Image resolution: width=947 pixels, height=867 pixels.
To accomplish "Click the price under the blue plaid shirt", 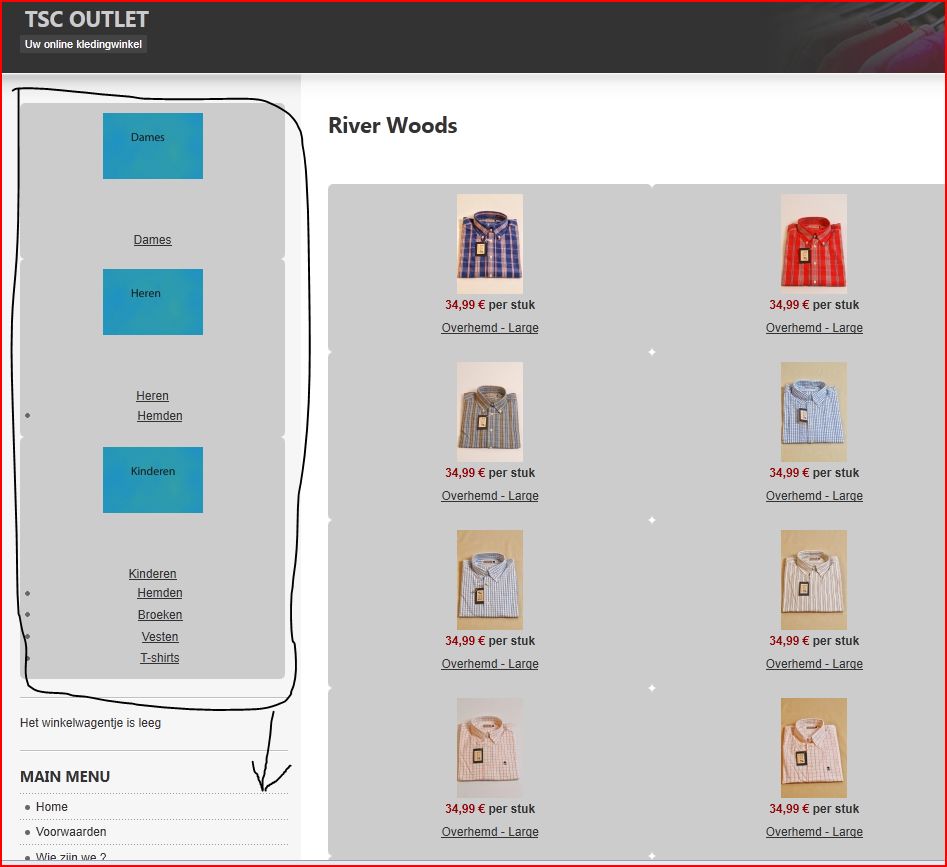I will (x=490, y=305).
